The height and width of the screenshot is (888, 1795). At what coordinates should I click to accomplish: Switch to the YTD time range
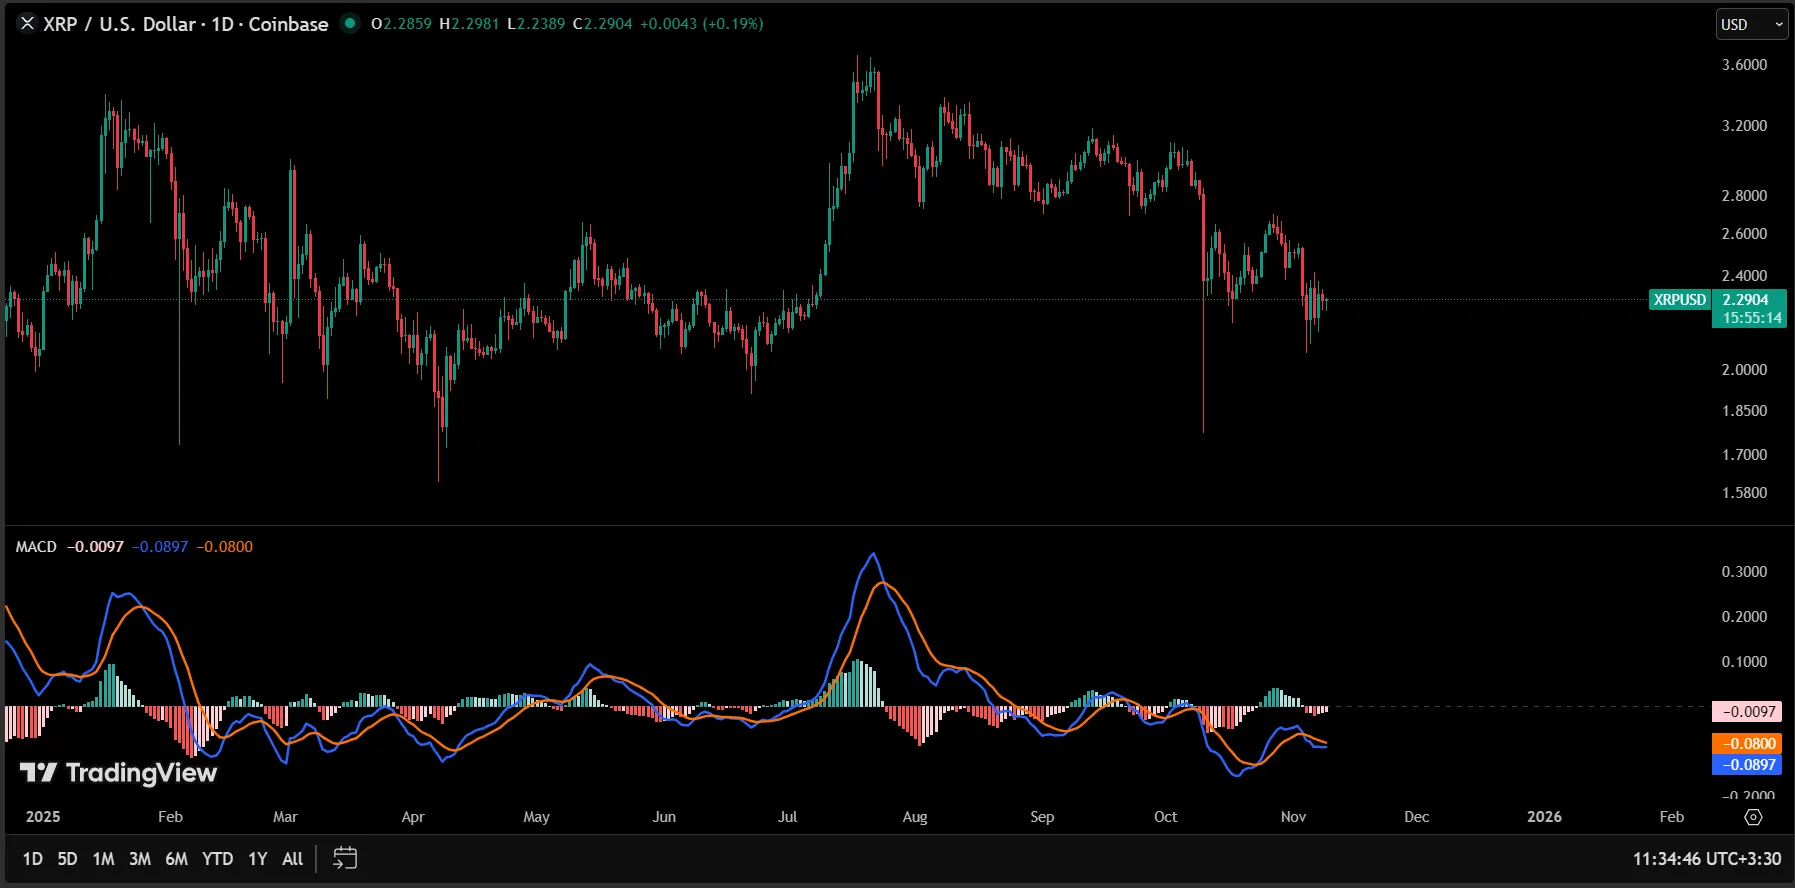pos(217,859)
